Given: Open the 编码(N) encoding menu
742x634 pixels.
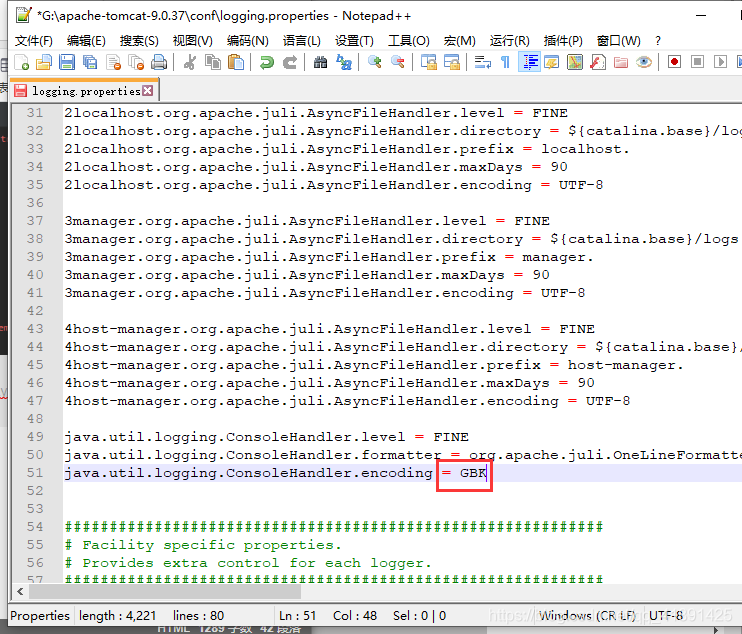Looking at the screenshot, I should (247, 40).
